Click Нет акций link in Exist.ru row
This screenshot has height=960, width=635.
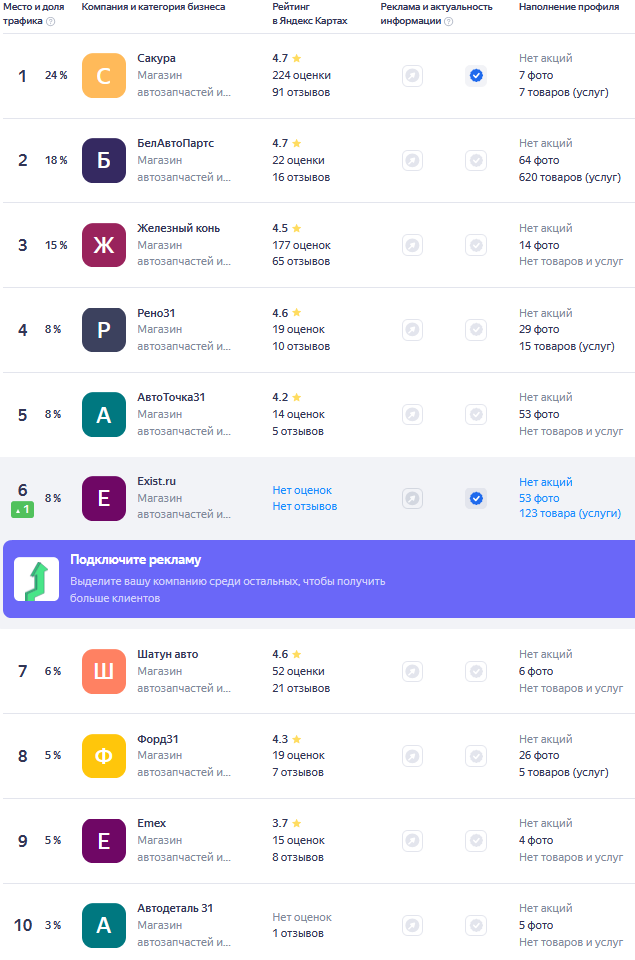pyautogui.click(x=546, y=482)
